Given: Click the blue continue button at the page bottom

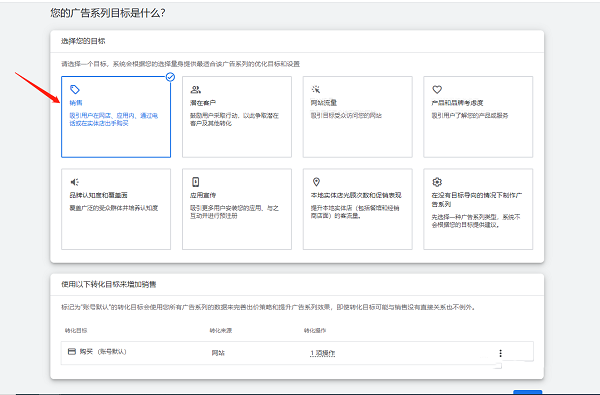Looking at the screenshot, I should [527, 392].
